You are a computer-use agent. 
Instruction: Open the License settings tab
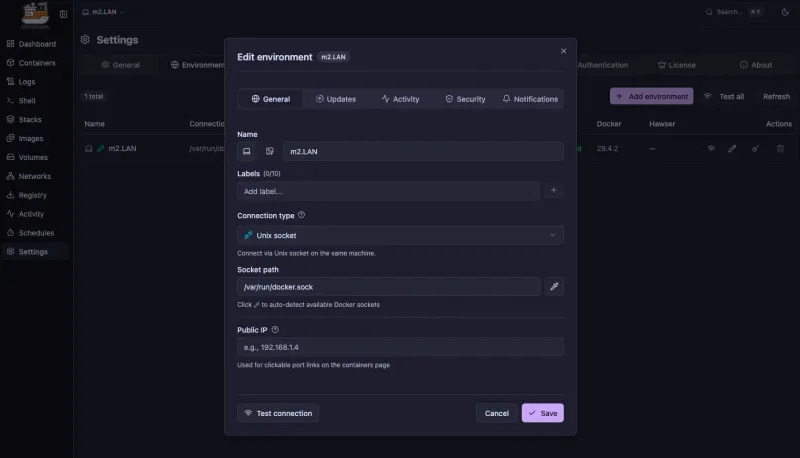coord(677,65)
